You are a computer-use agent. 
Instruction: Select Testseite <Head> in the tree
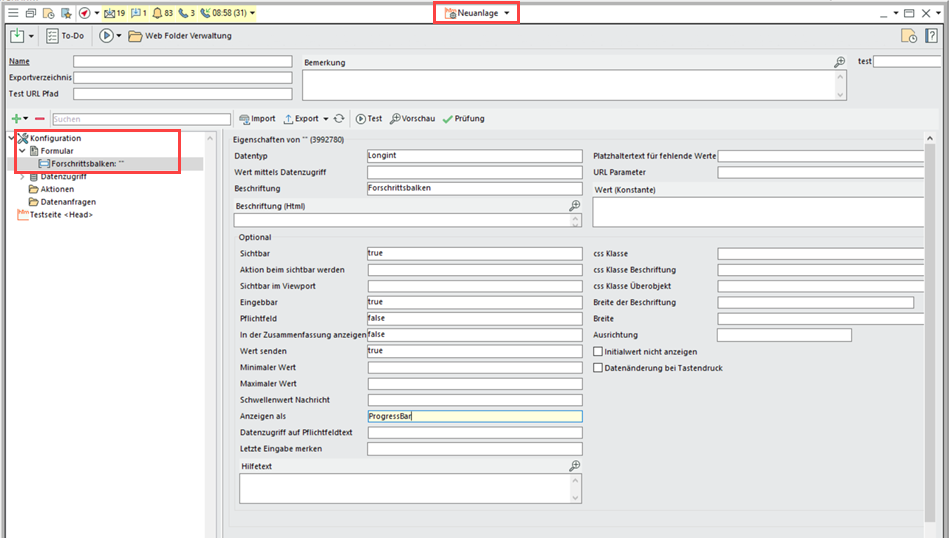[x=61, y=214]
